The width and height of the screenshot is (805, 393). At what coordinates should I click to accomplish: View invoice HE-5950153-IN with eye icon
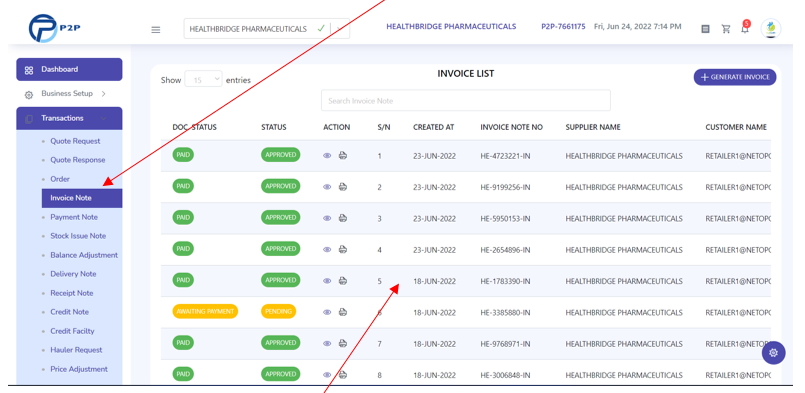pos(327,218)
